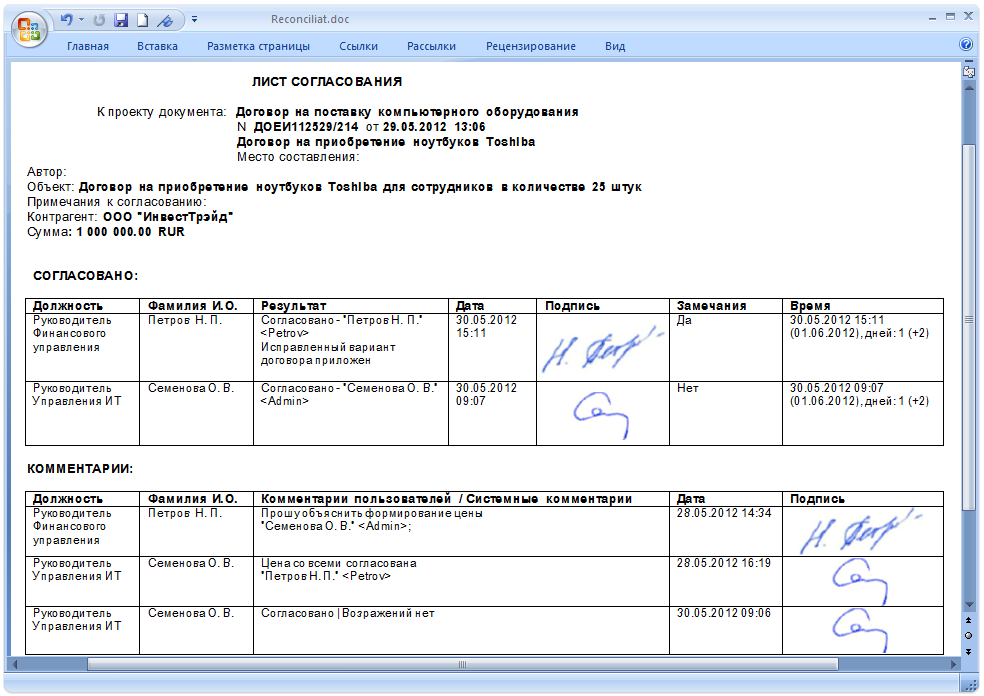The height and width of the screenshot is (696, 984).
Task: Select the Вид ribbon tab
Action: click(x=614, y=46)
